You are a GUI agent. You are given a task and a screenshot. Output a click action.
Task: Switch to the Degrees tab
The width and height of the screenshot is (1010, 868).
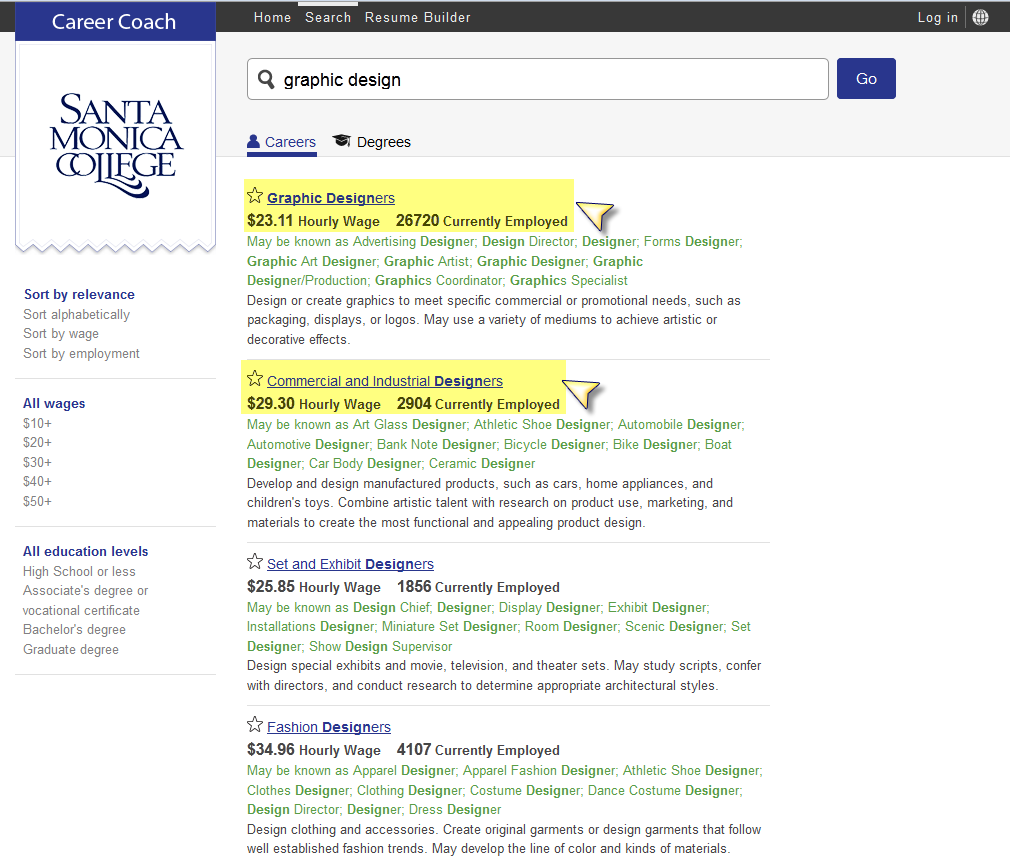coord(383,141)
